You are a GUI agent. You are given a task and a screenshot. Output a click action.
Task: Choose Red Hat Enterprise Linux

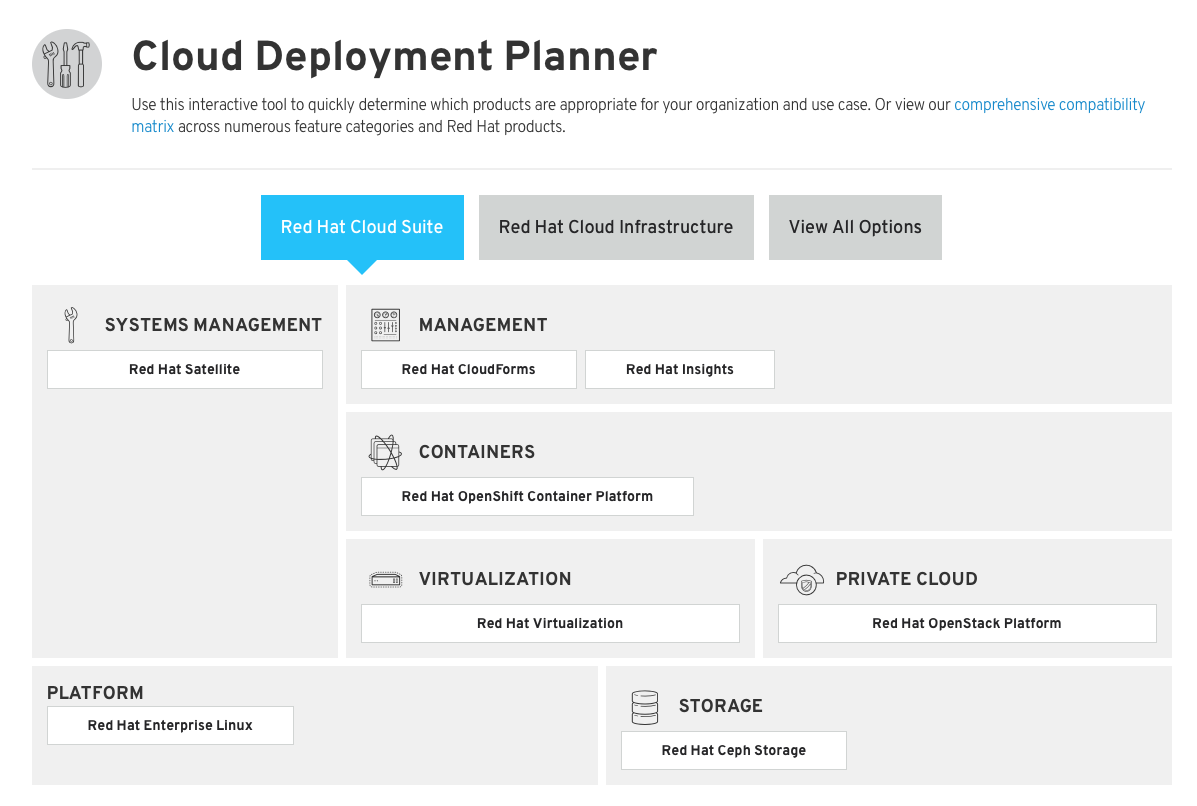(170, 725)
